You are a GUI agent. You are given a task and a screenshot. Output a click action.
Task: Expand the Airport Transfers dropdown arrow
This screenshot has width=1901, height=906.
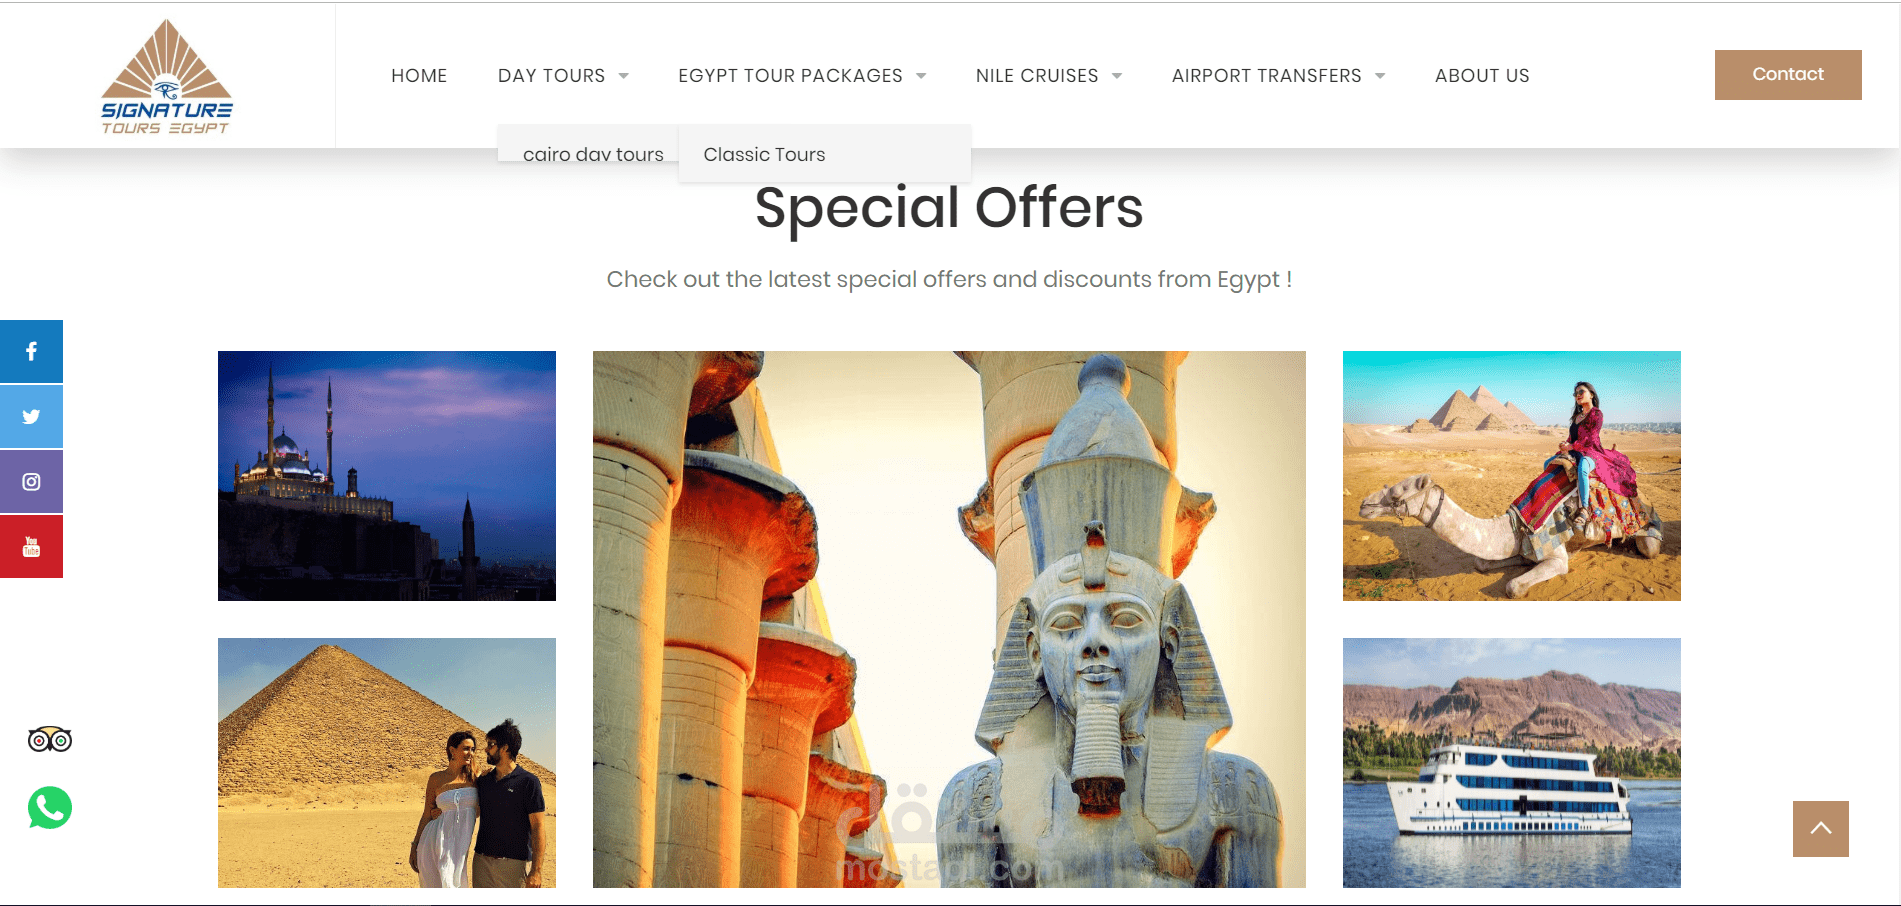pos(1380,76)
